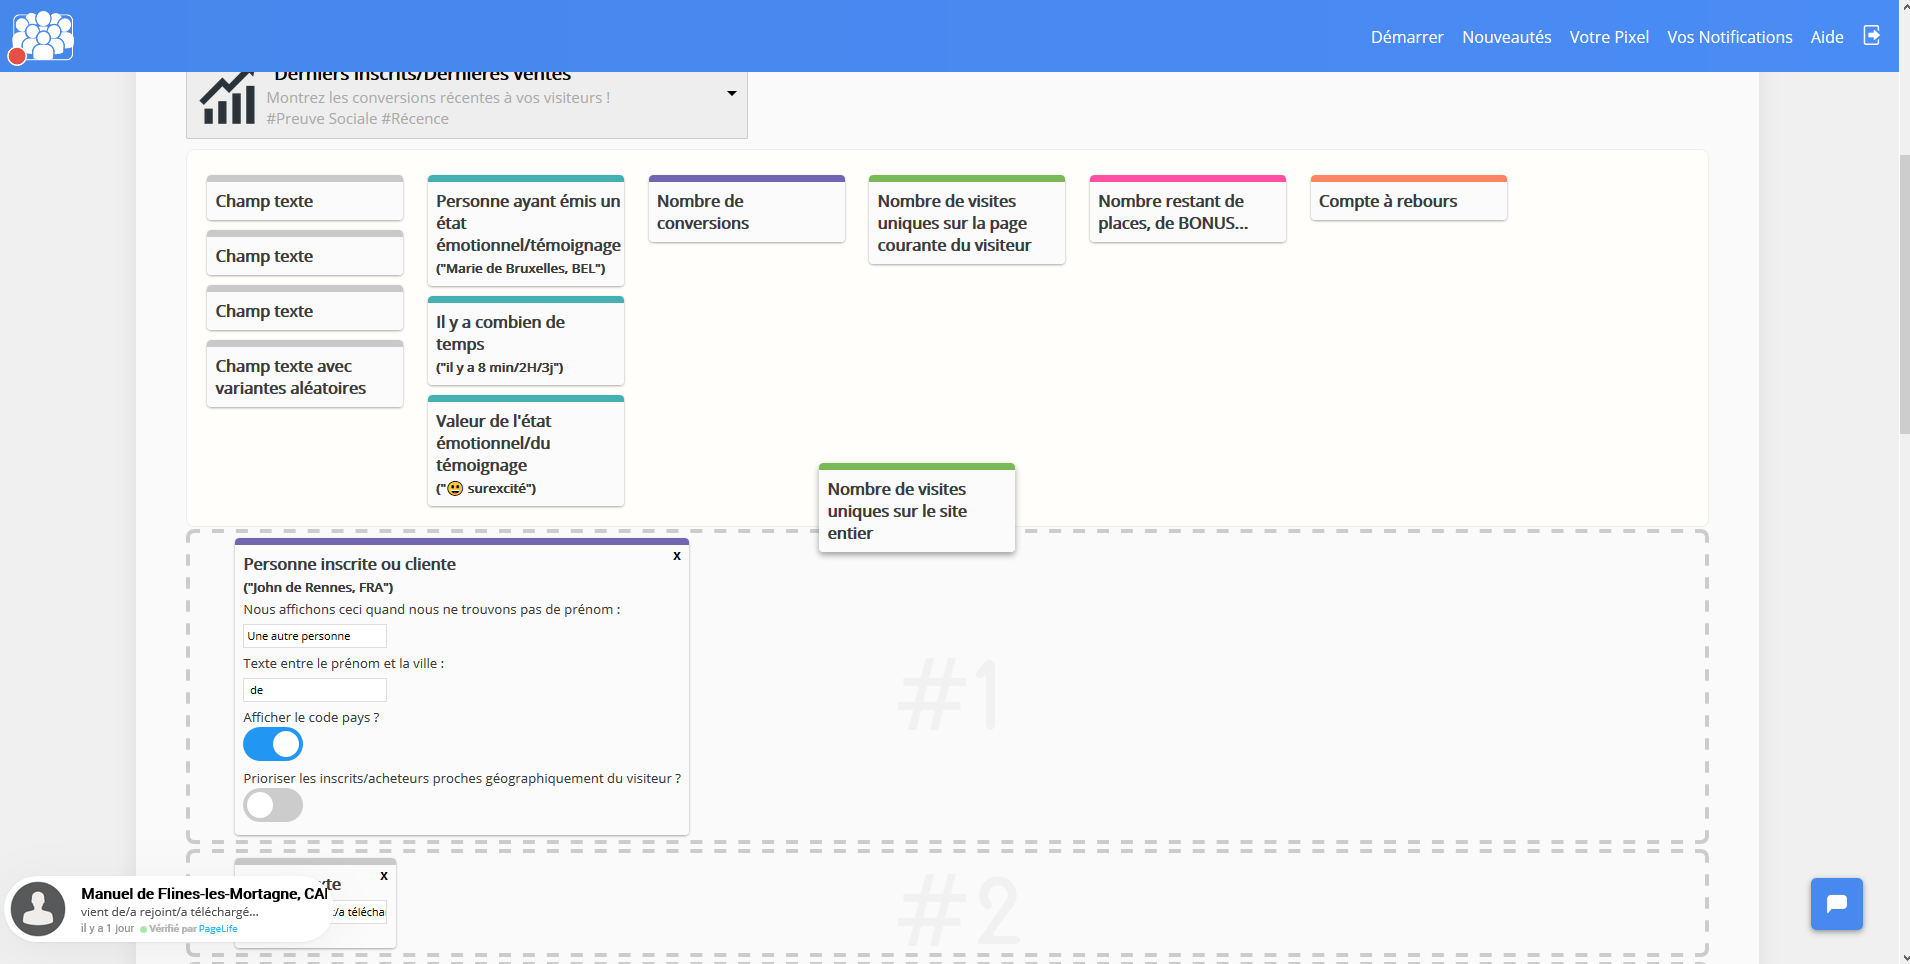Close the card in slot #2
Screen dimensions: 1910x964
click(384, 876)
